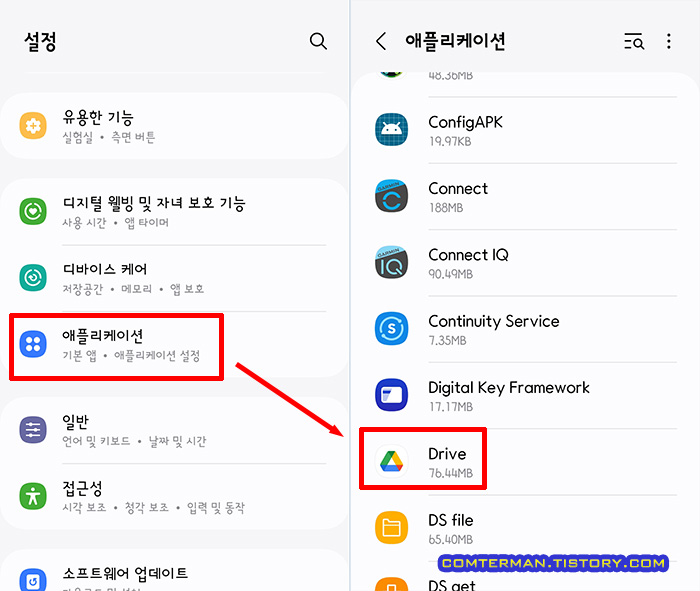Go back from the 애플리케이션 screen
The width and height of the screenshot is (700, 591).
[x=381, y=41]
